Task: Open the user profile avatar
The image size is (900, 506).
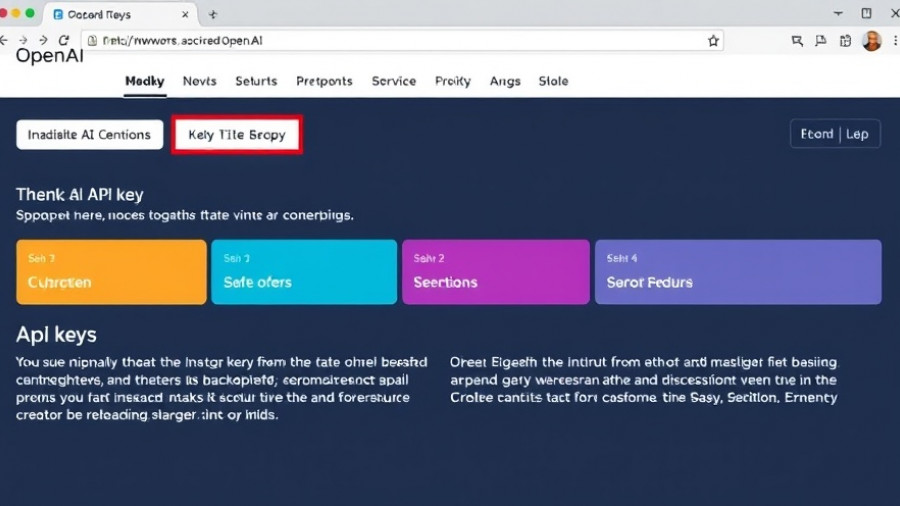Action: [872, 41]
